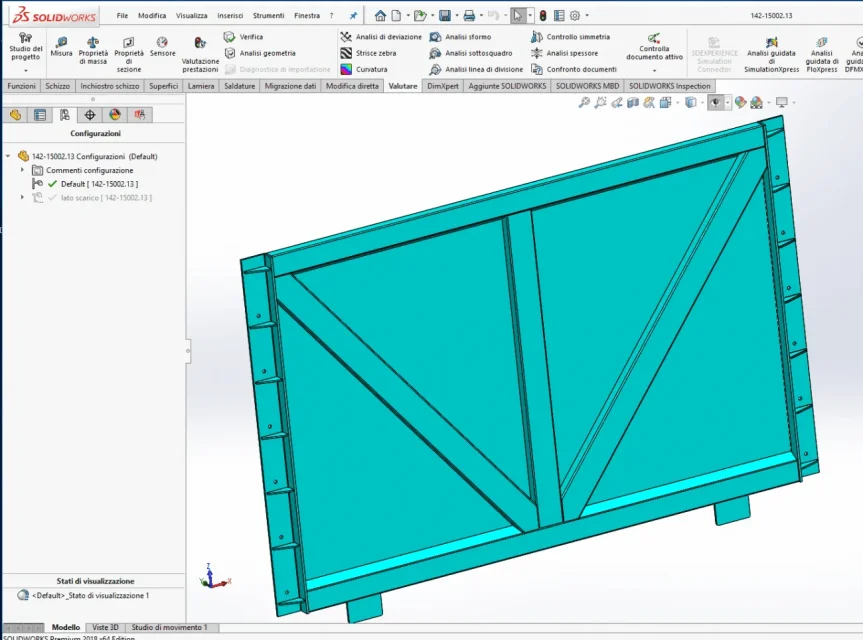This screenshot has width=863, height=640.
Task: Open PropertyManager tab
Action: pos(40,114)
